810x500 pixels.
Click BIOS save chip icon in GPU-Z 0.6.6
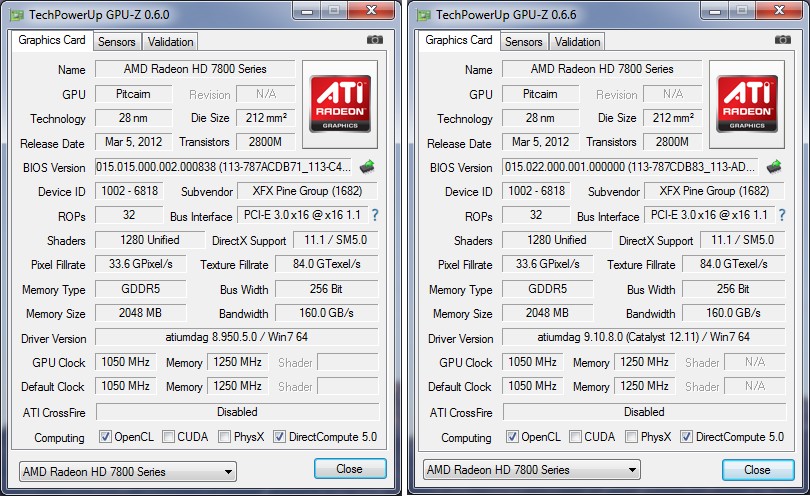click(774, 166)
